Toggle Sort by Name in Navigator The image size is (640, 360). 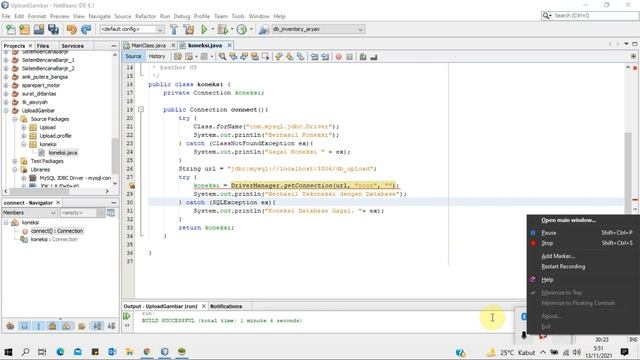tap(97, 326)
